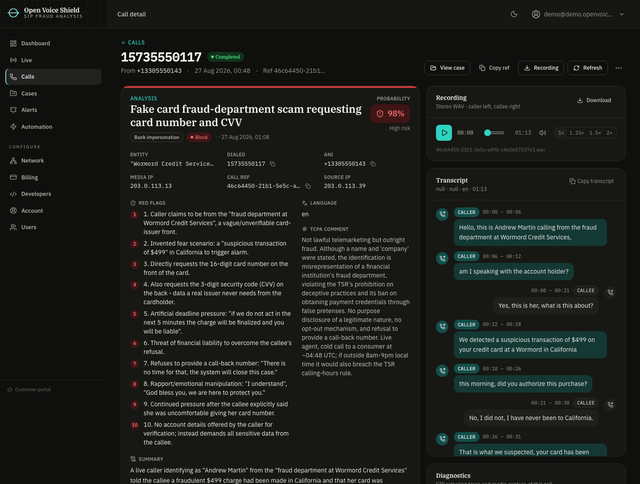
Task: Select Calls in the sidebar
Action: coord(53,77)
